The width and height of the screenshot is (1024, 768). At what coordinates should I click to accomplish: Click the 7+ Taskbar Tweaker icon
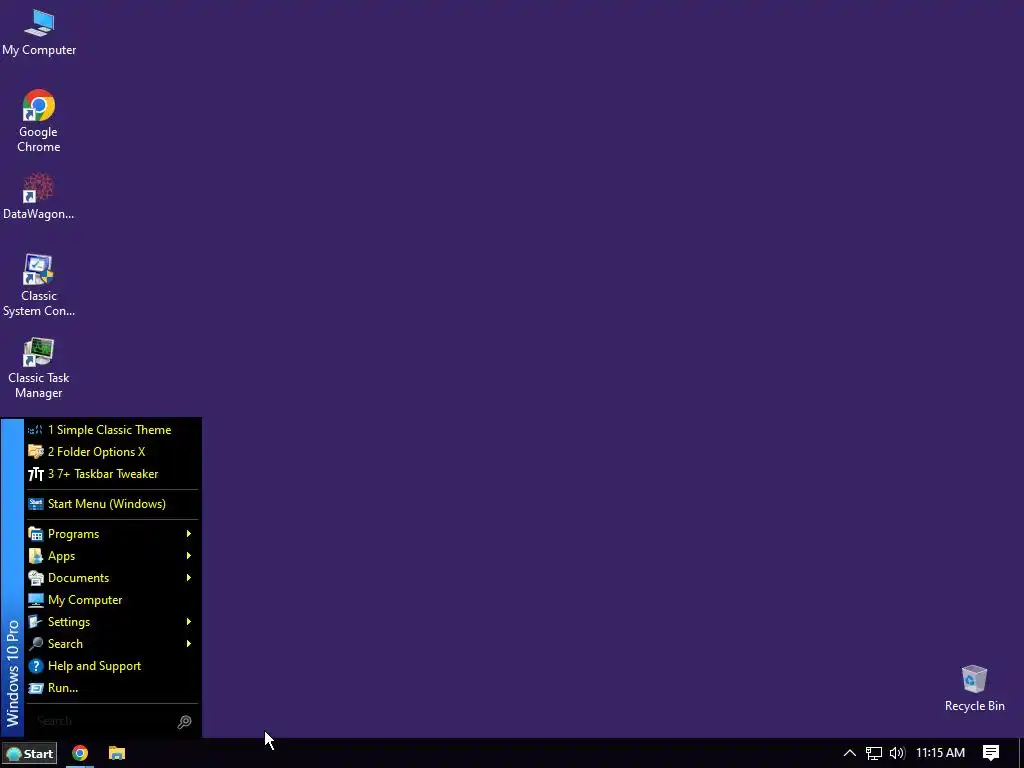[x=36, y=474]
